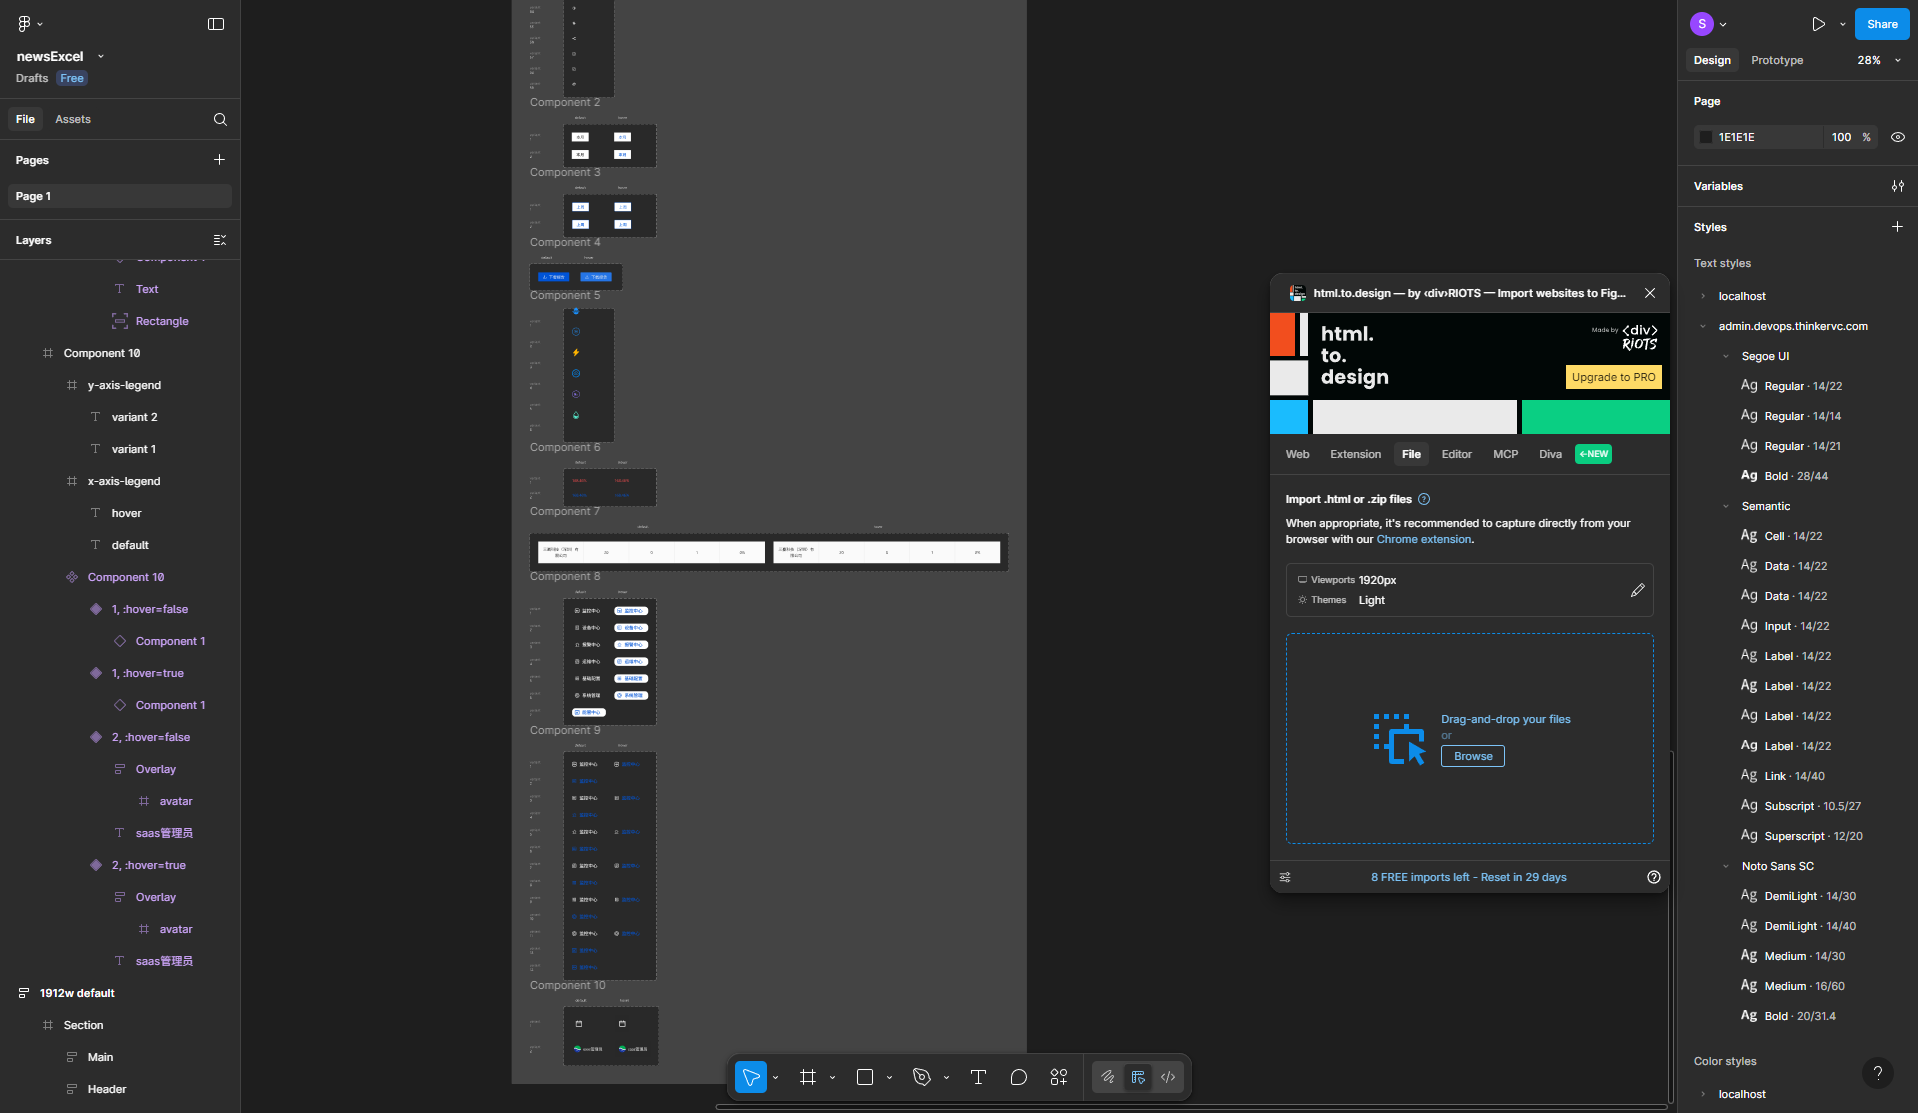The width and height of the screenshot is (1918, 1113).
Task: Select the Text tool in the toolbar
Action: 978,1077
